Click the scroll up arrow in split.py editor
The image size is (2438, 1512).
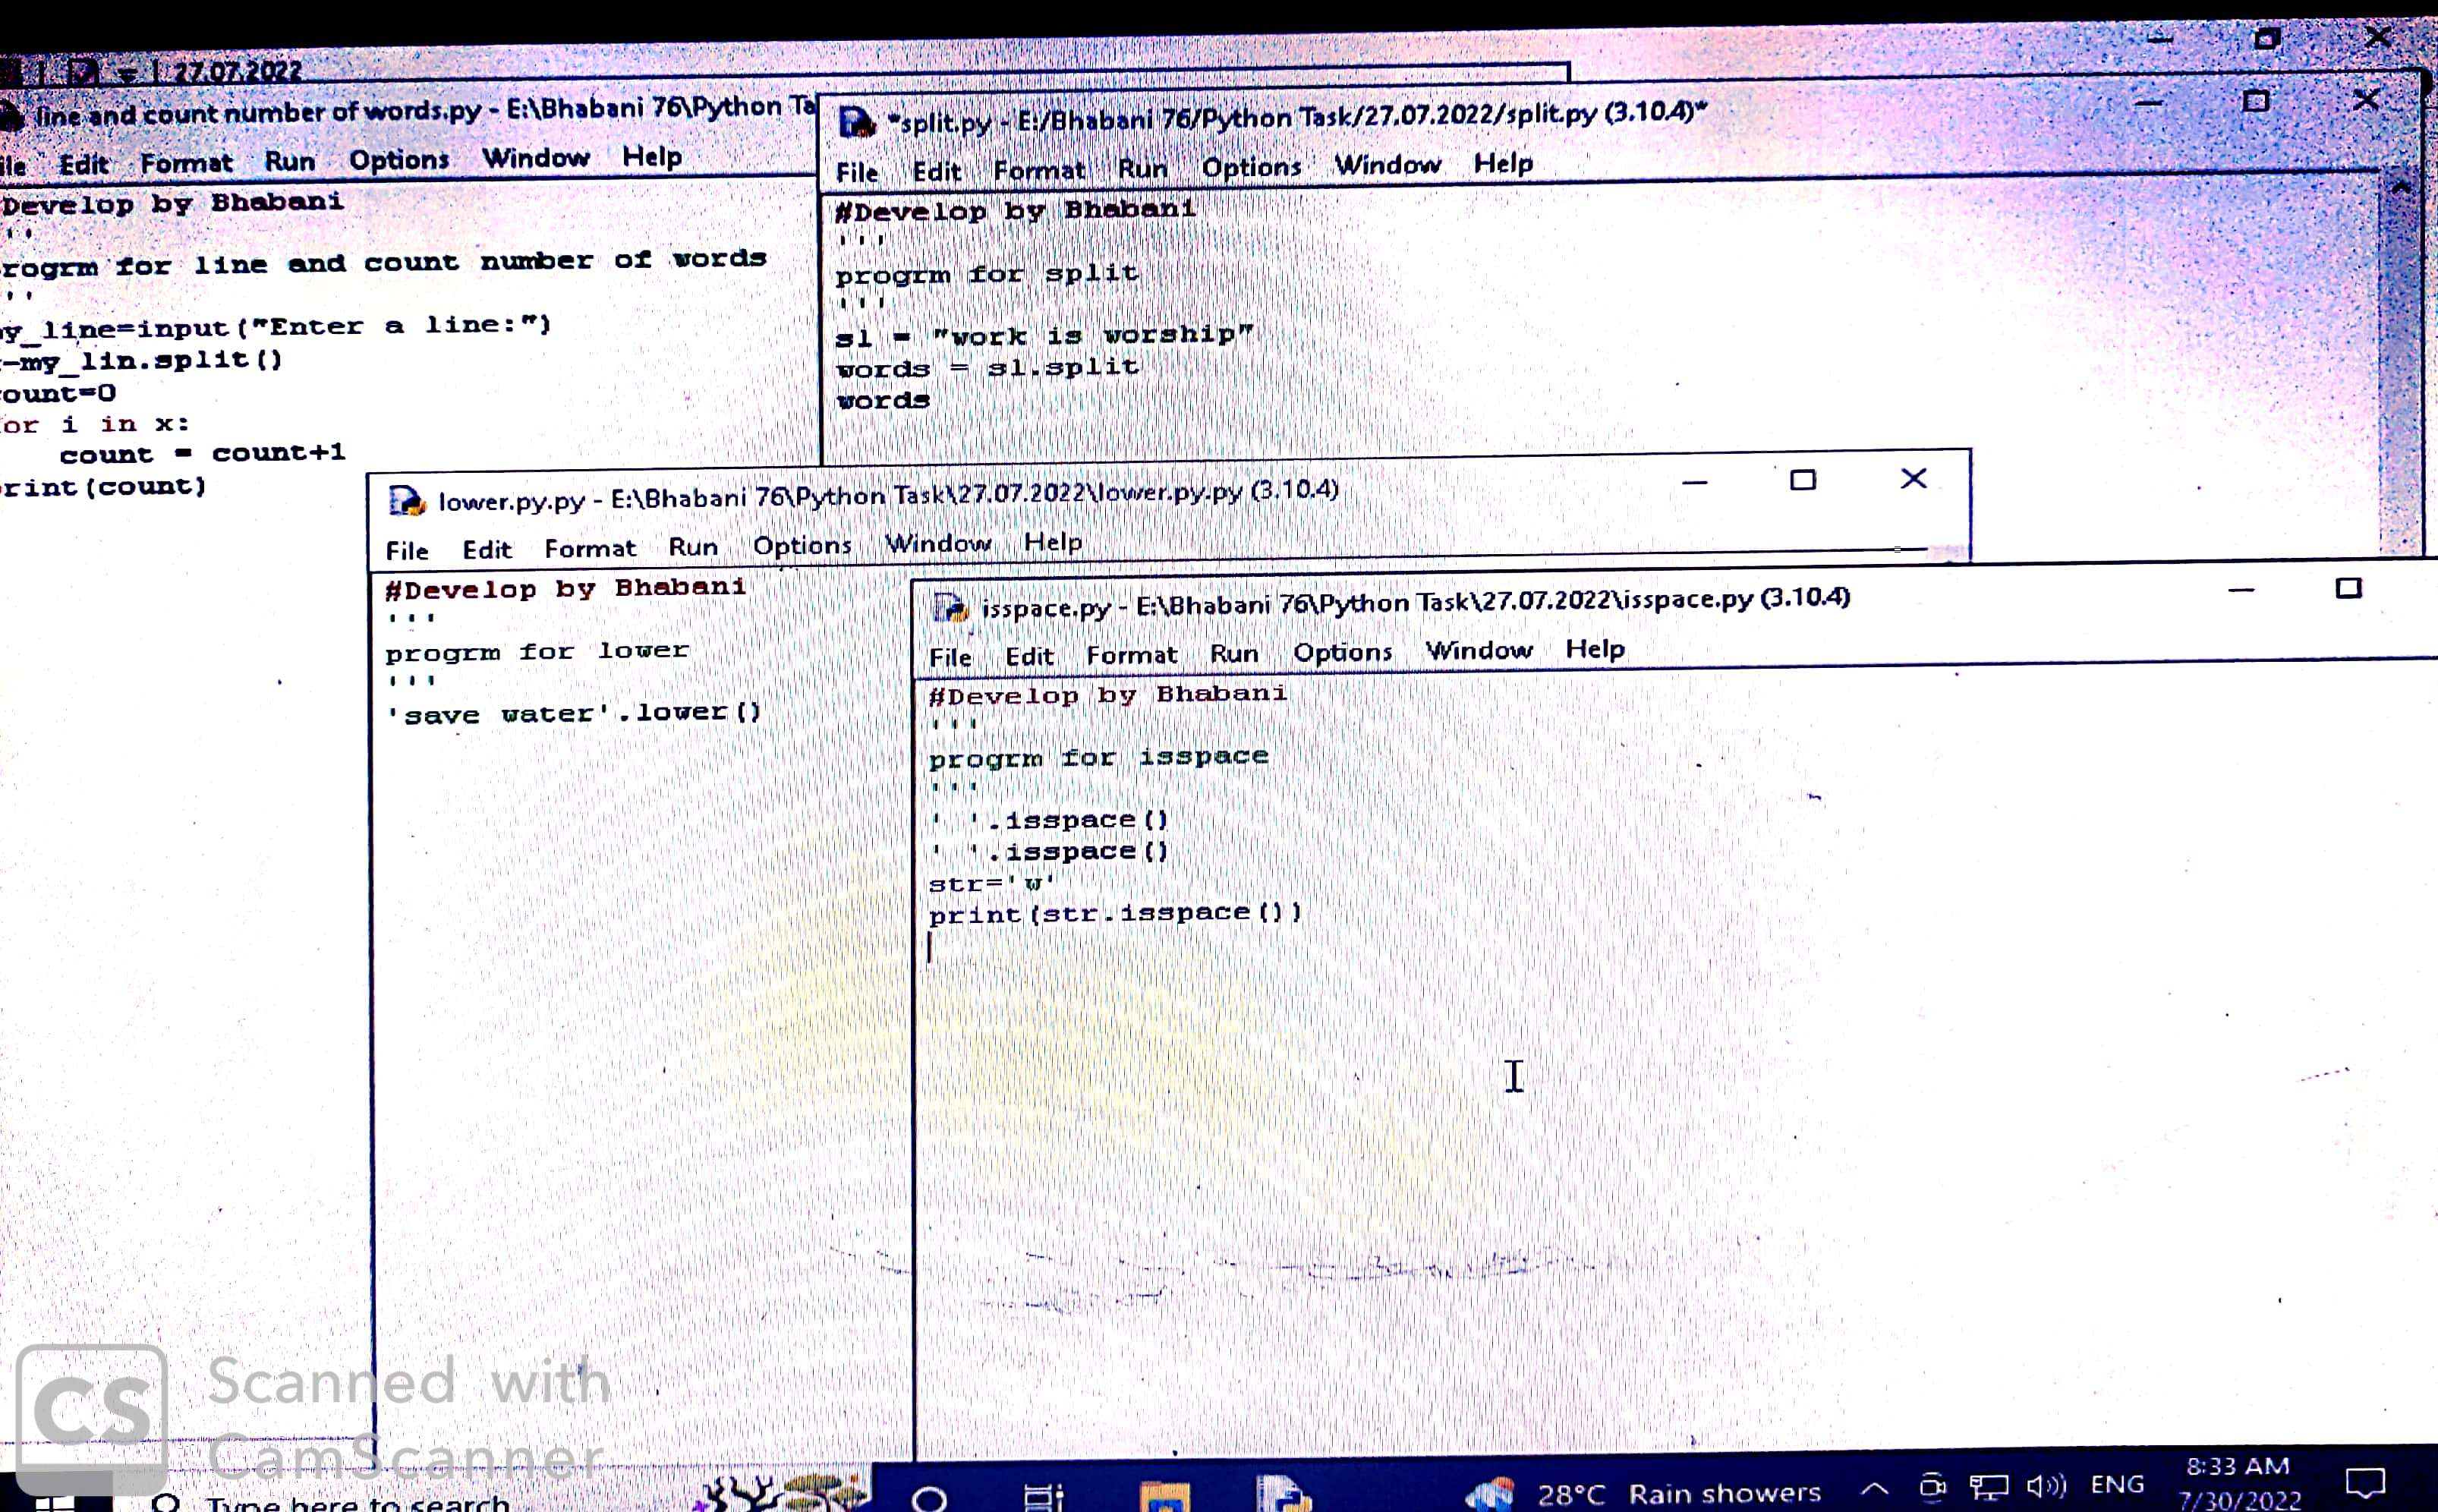(2400, 188)
